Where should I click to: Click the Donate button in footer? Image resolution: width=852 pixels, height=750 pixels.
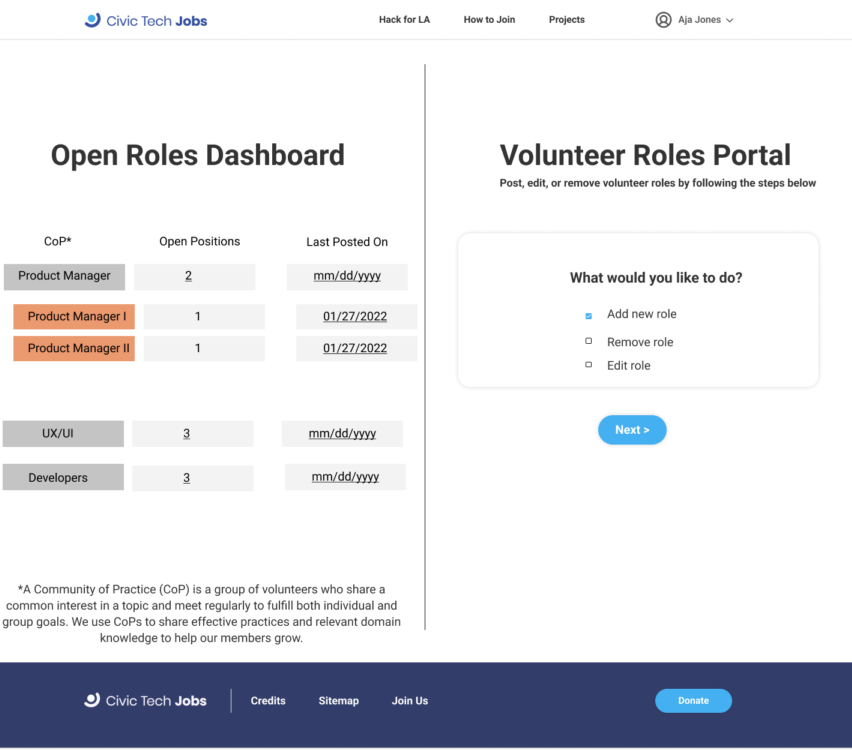point(693,701)
